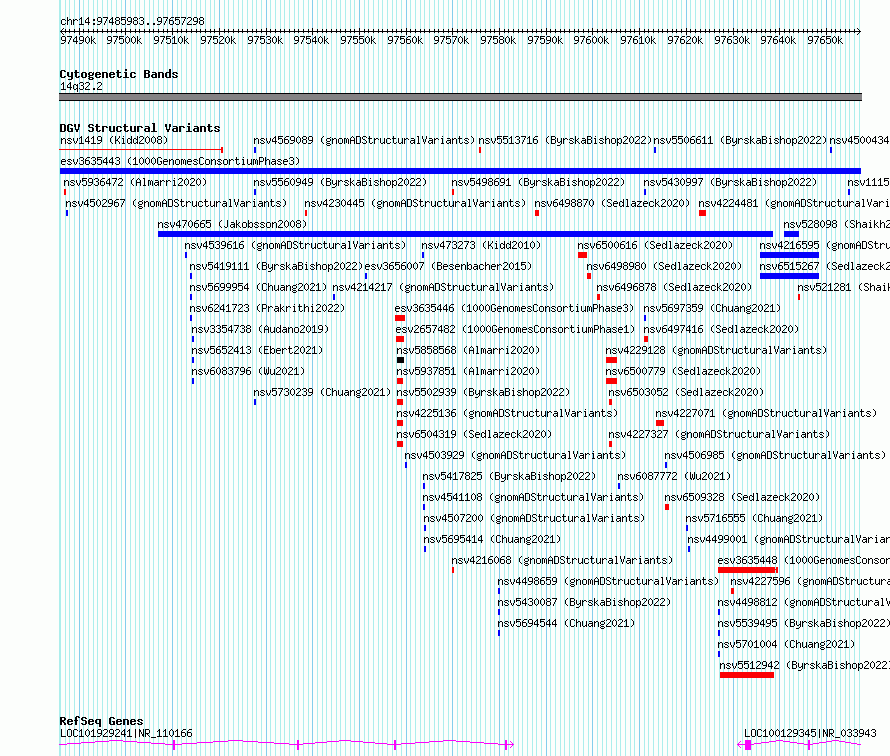Select the red esv3635448 variant bar
This screenshot has height=756, width=890.
tap(748, 570)
